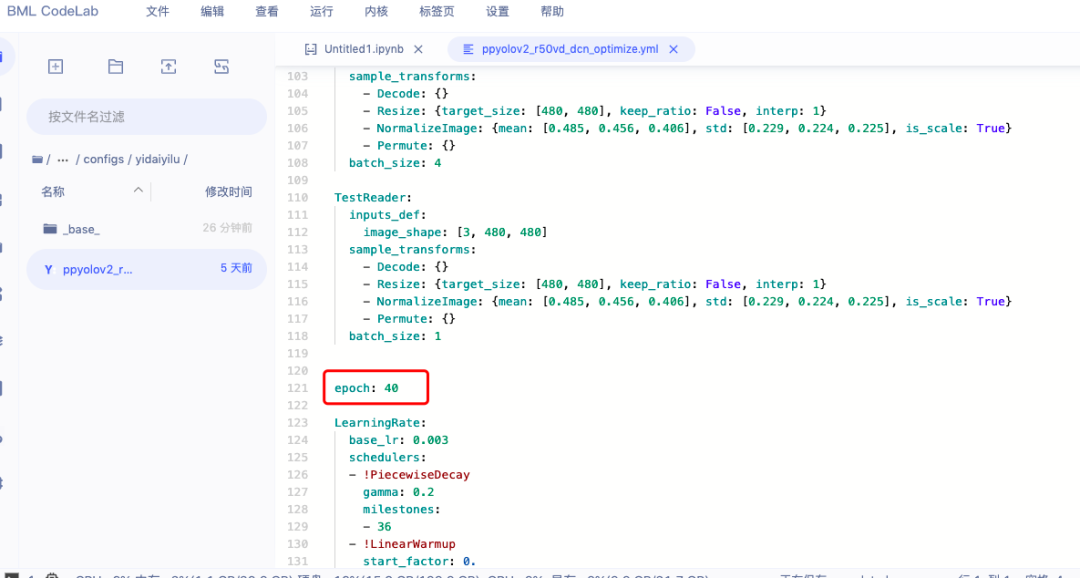The image size is (1080, 578).
Task: Go to the yidaiyilu breadcrumb folder
Action: click(157, 159)
